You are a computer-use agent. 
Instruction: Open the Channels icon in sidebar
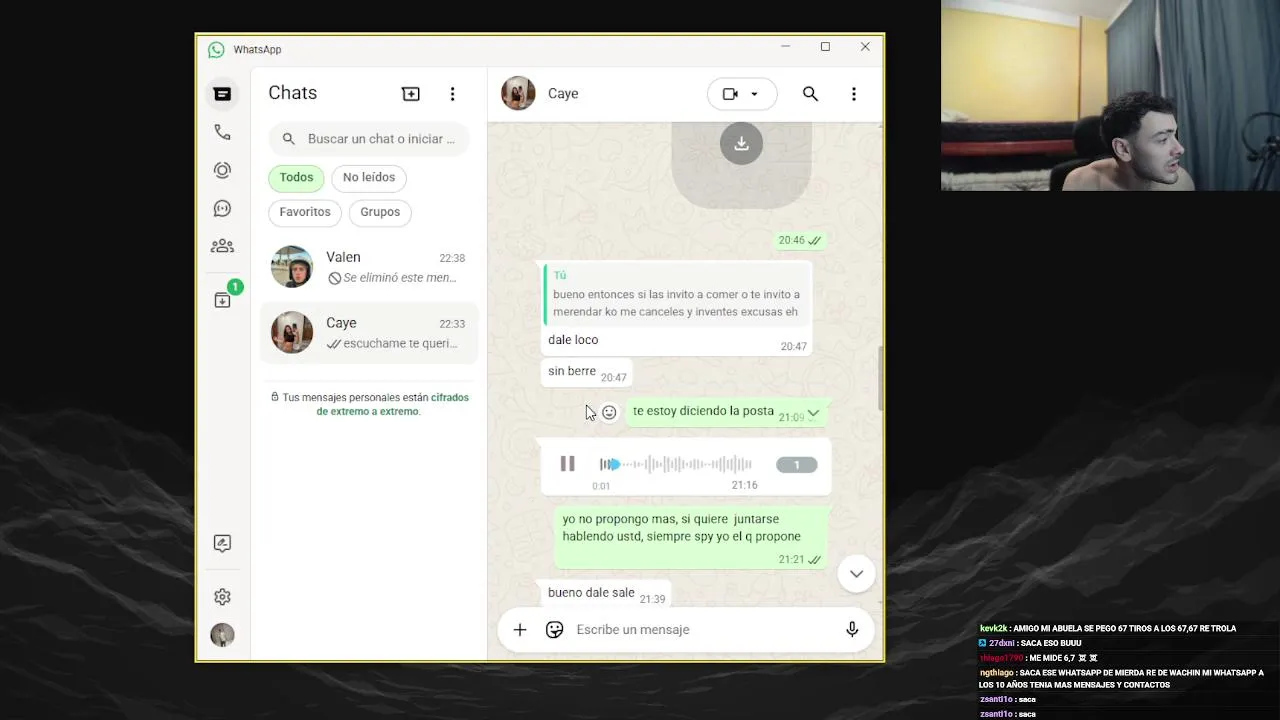[222, 208]
